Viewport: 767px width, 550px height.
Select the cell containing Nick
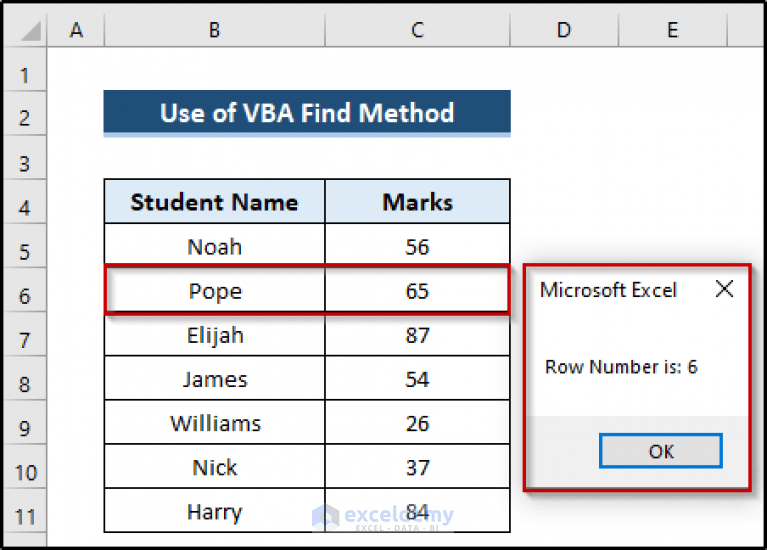pyautogui.click(x=214, y=466)
